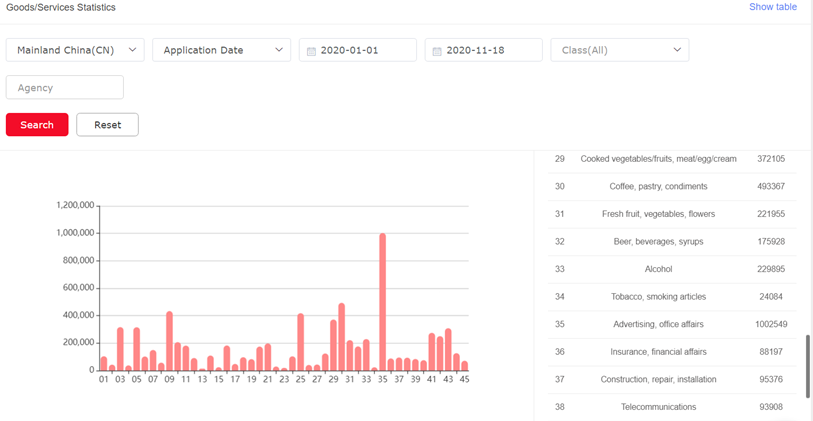Focus the Agency input field
Screen dimensions: 813x421
tap(65, 87)
